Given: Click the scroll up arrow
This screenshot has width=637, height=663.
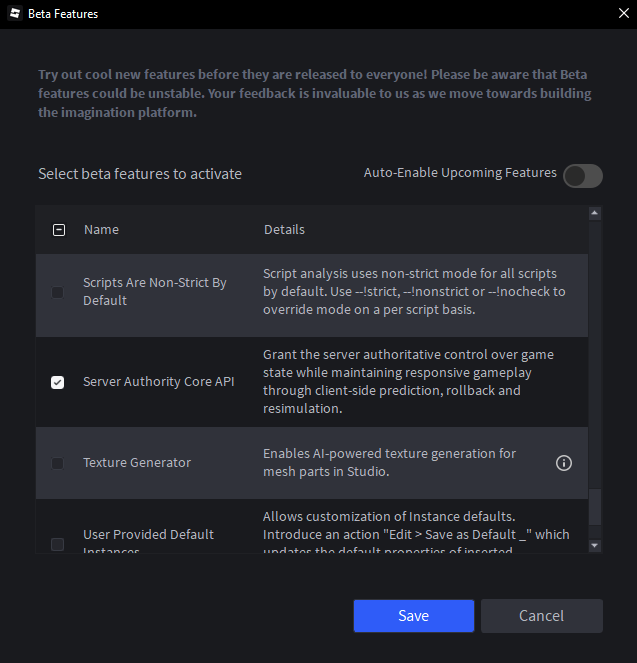Looking at the screenshot, I should click(x=595, y=213).
